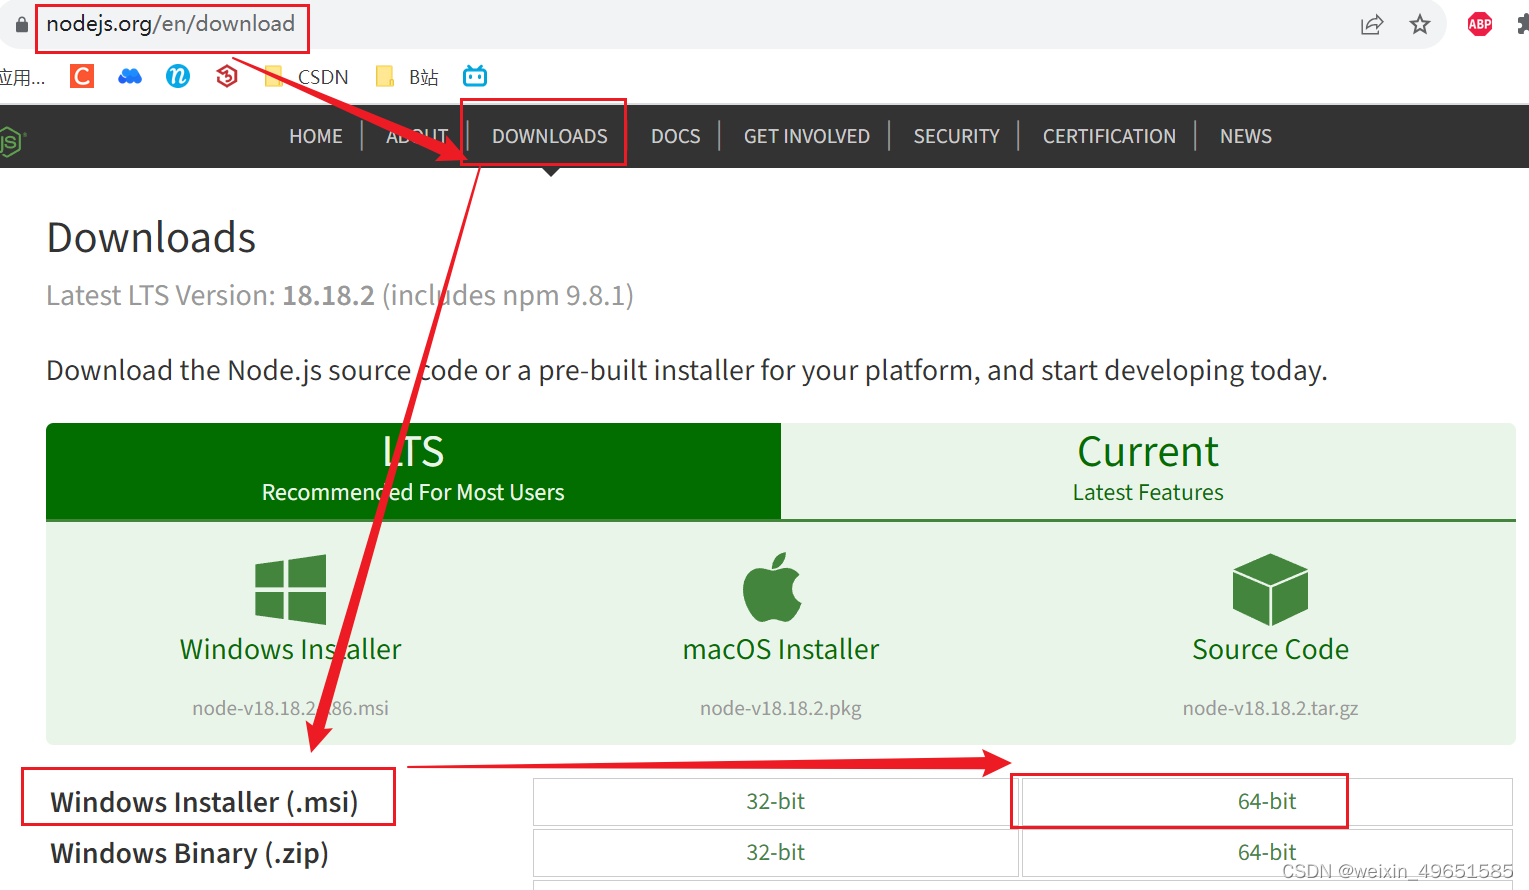Click the Windows Binary (.zip) row label
1529x890 pixels.
click(190, 853)
